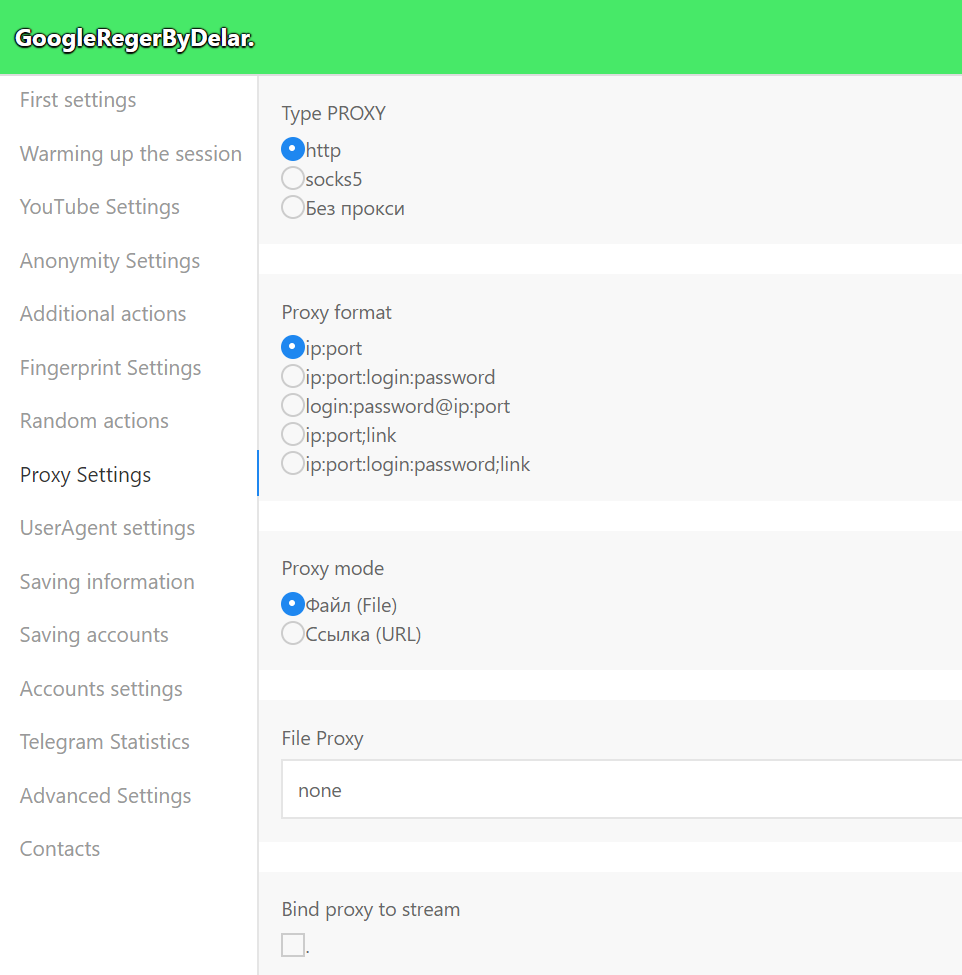Open YouTube Settings section
This screenshot has height=975, width=962.
coord(99,207)
